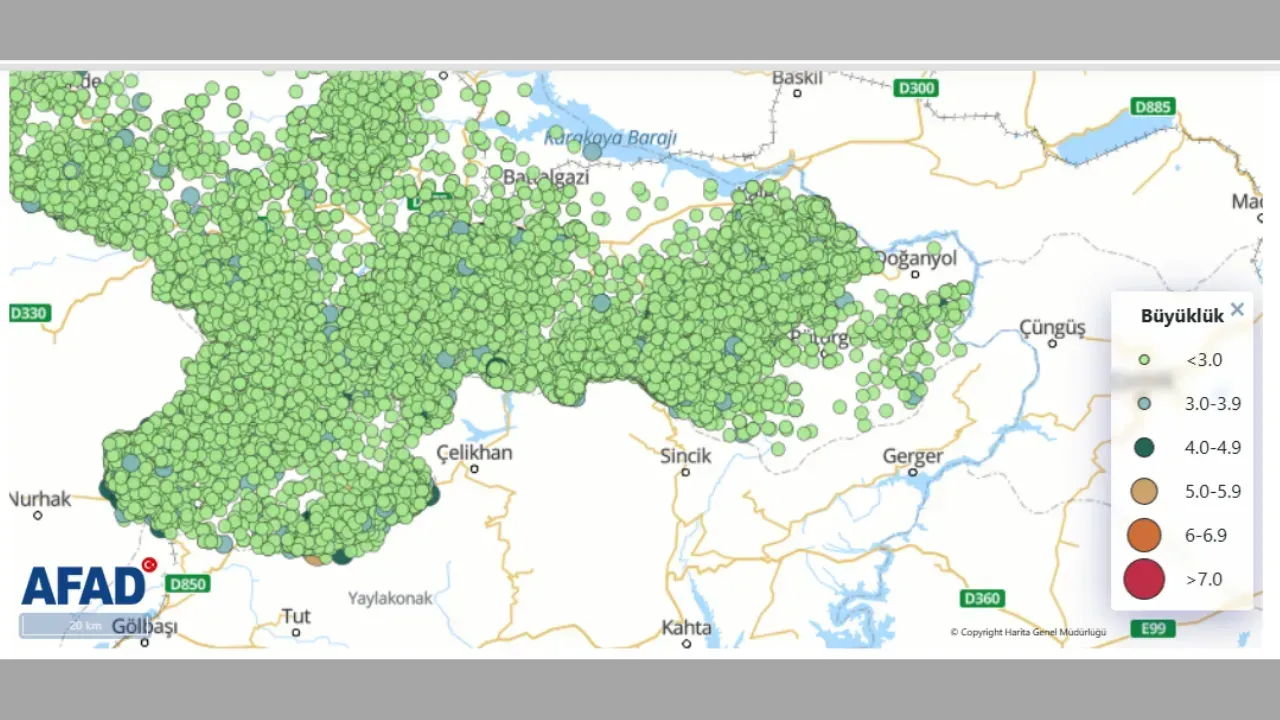Close the Büyüklük legend panel

(x=1237, y=310)
